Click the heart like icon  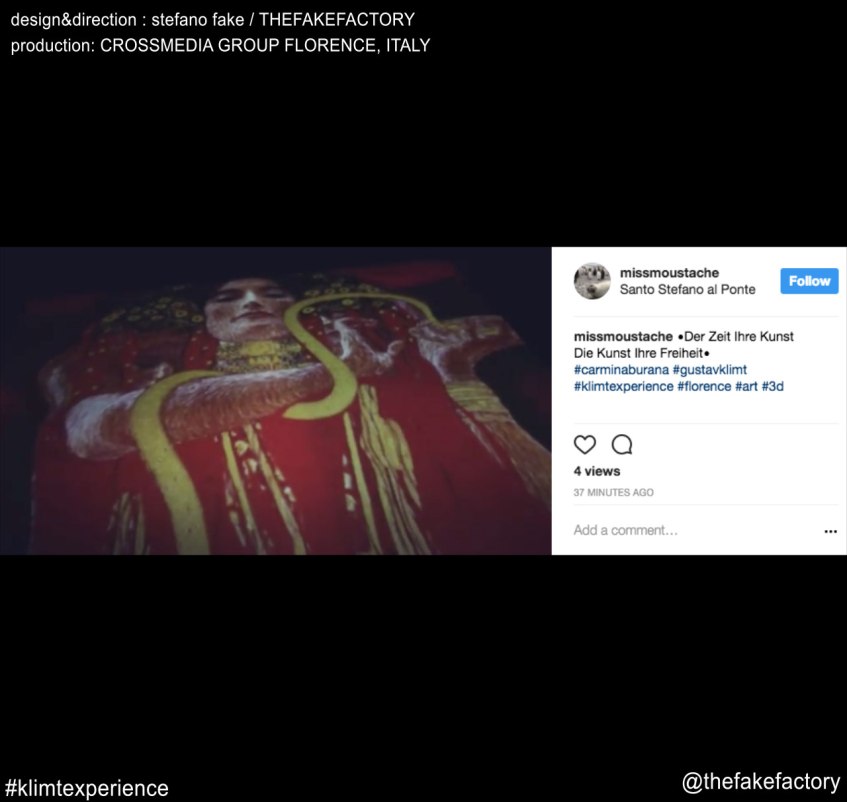coord(584,444)
